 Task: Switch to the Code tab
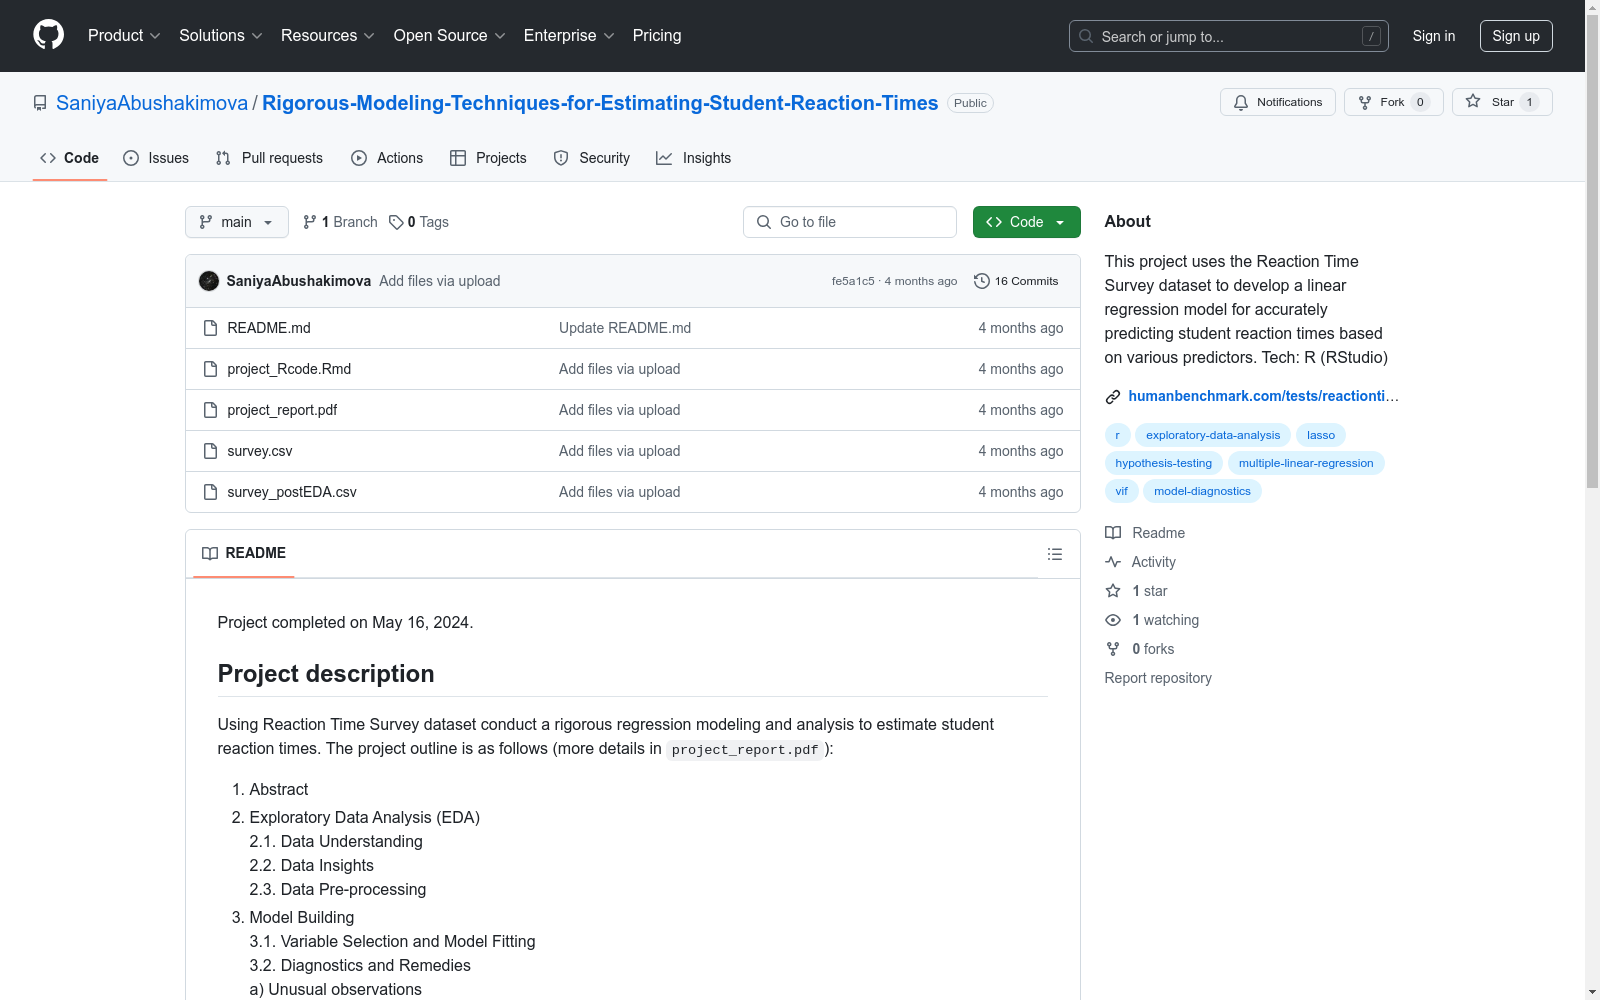pos(70,158)
